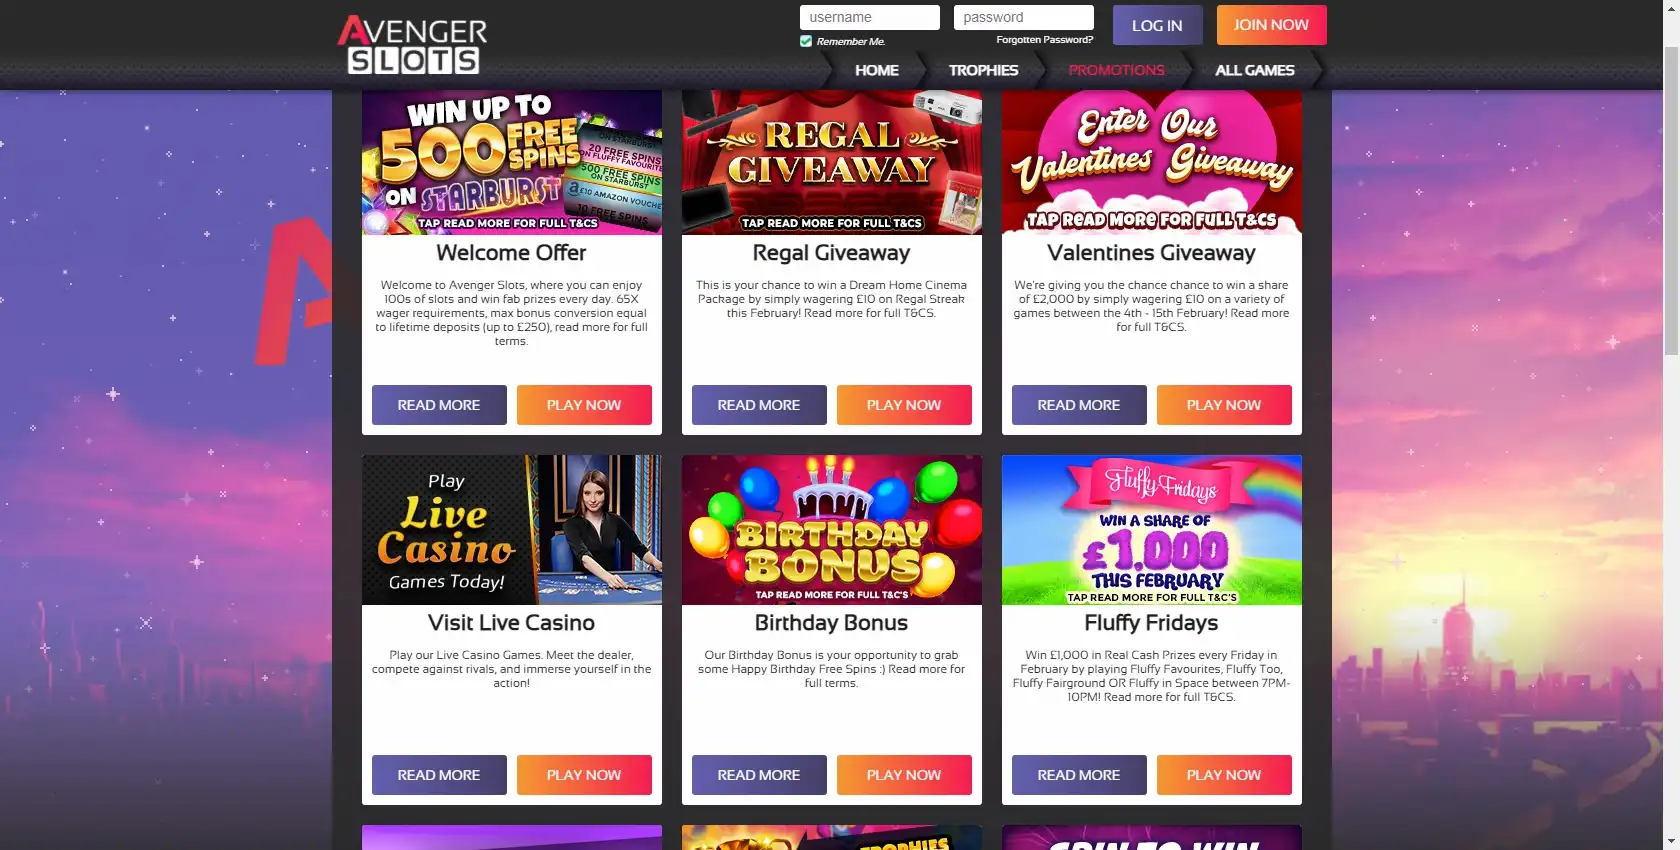Click the scroll-down arrow on the page scrollbar
The height and width of the screenshot is (850, 1680).
pos(1671,841)
